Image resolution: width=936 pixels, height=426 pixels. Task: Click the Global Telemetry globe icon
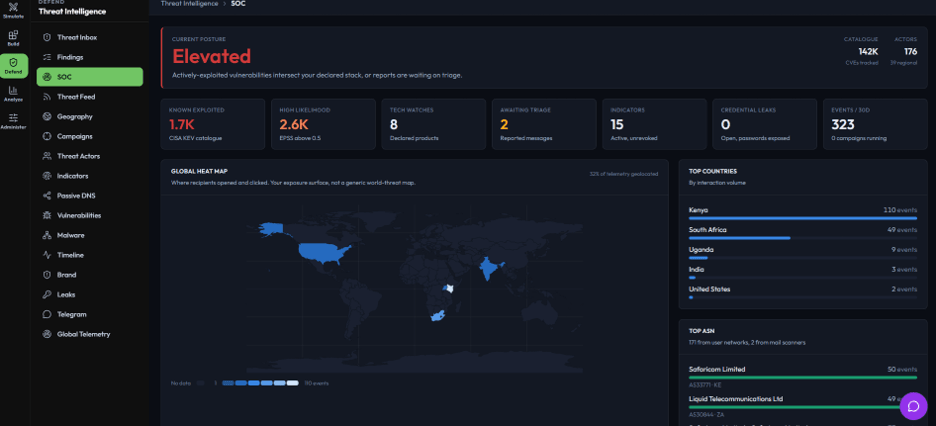tap(47, 334)
